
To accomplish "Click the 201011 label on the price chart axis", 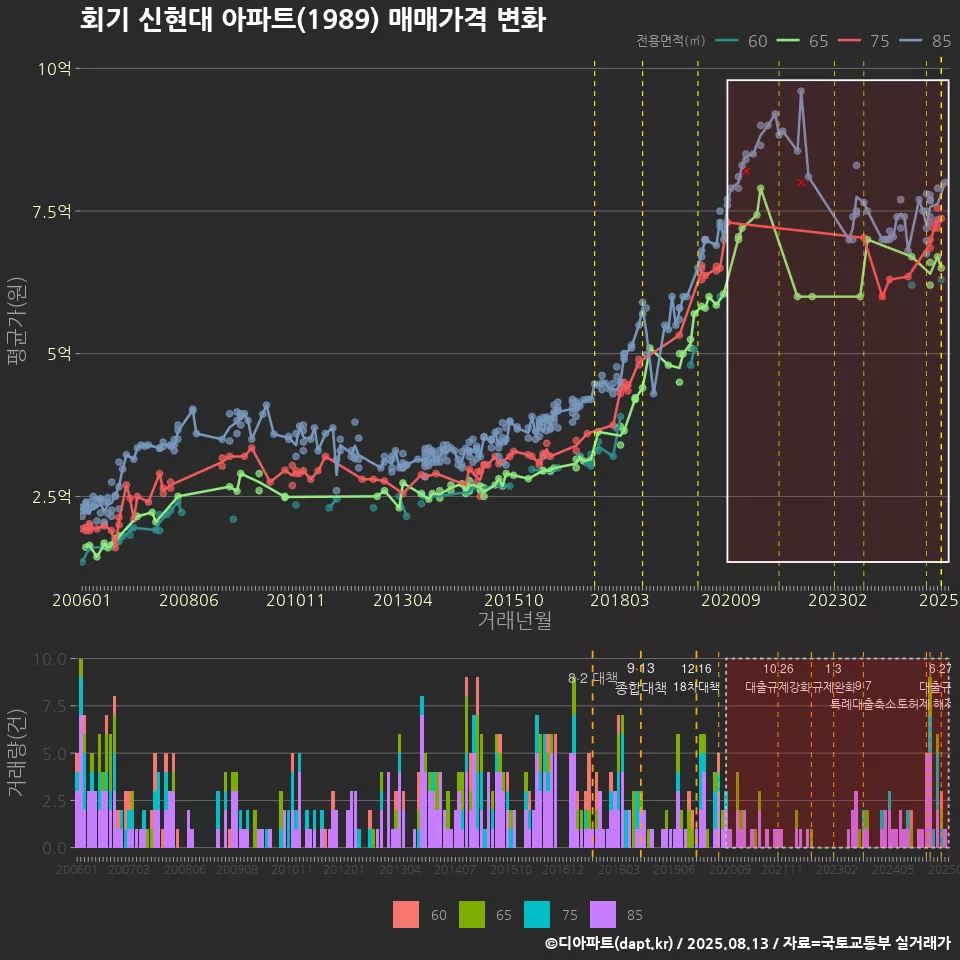I will [295, 600].
